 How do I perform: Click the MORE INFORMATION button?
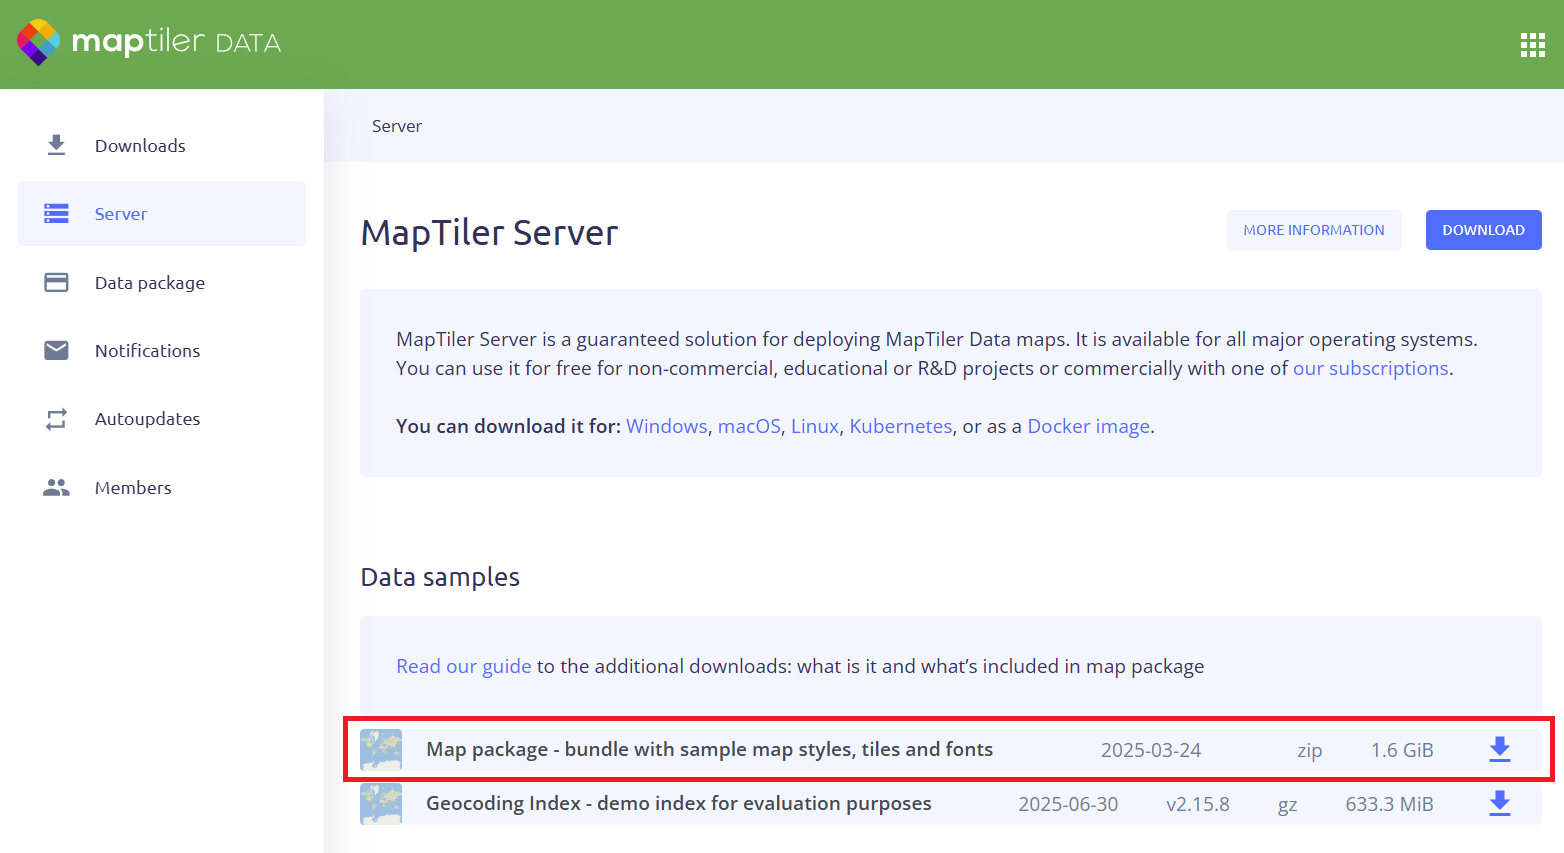1313,230
